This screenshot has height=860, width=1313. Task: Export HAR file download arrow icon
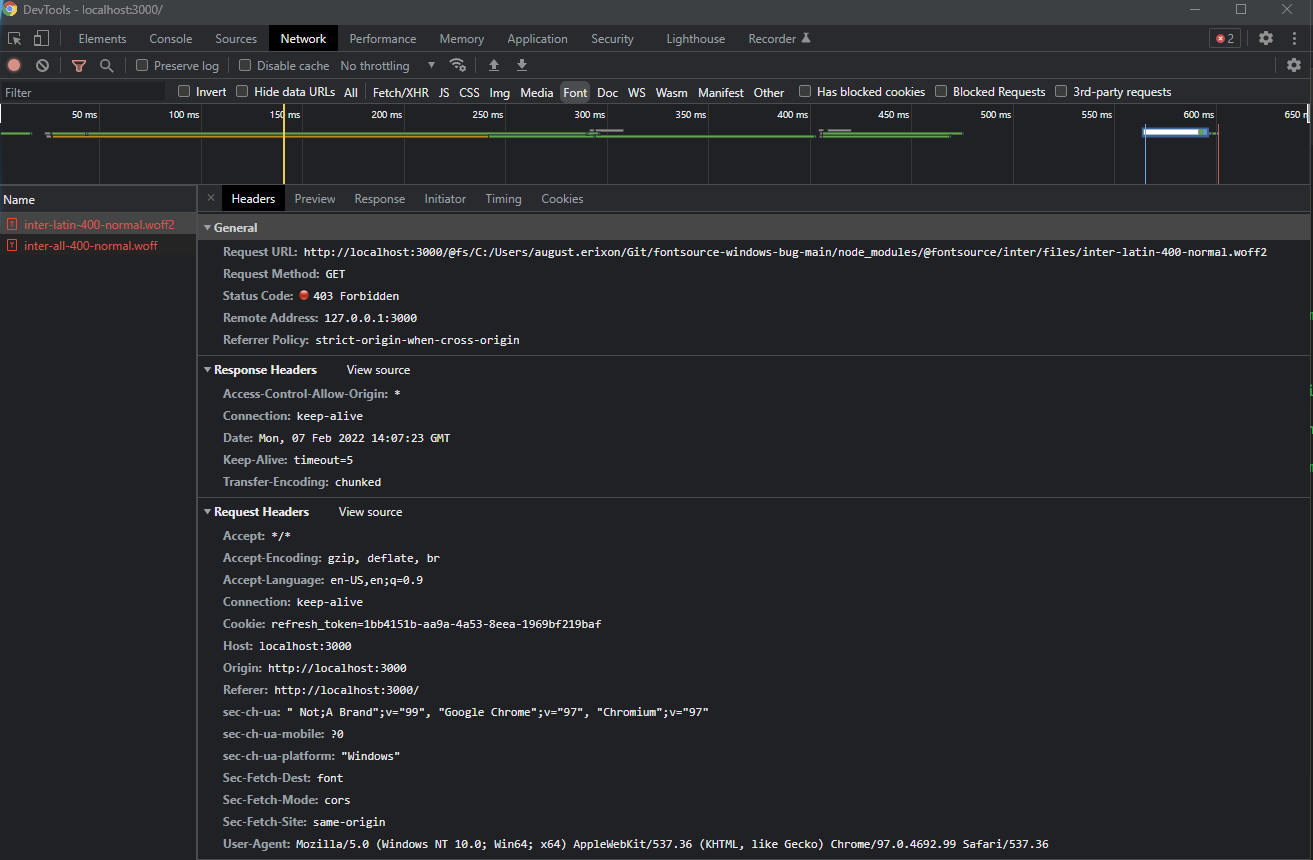pyautogui.click(x=522, y=66)
